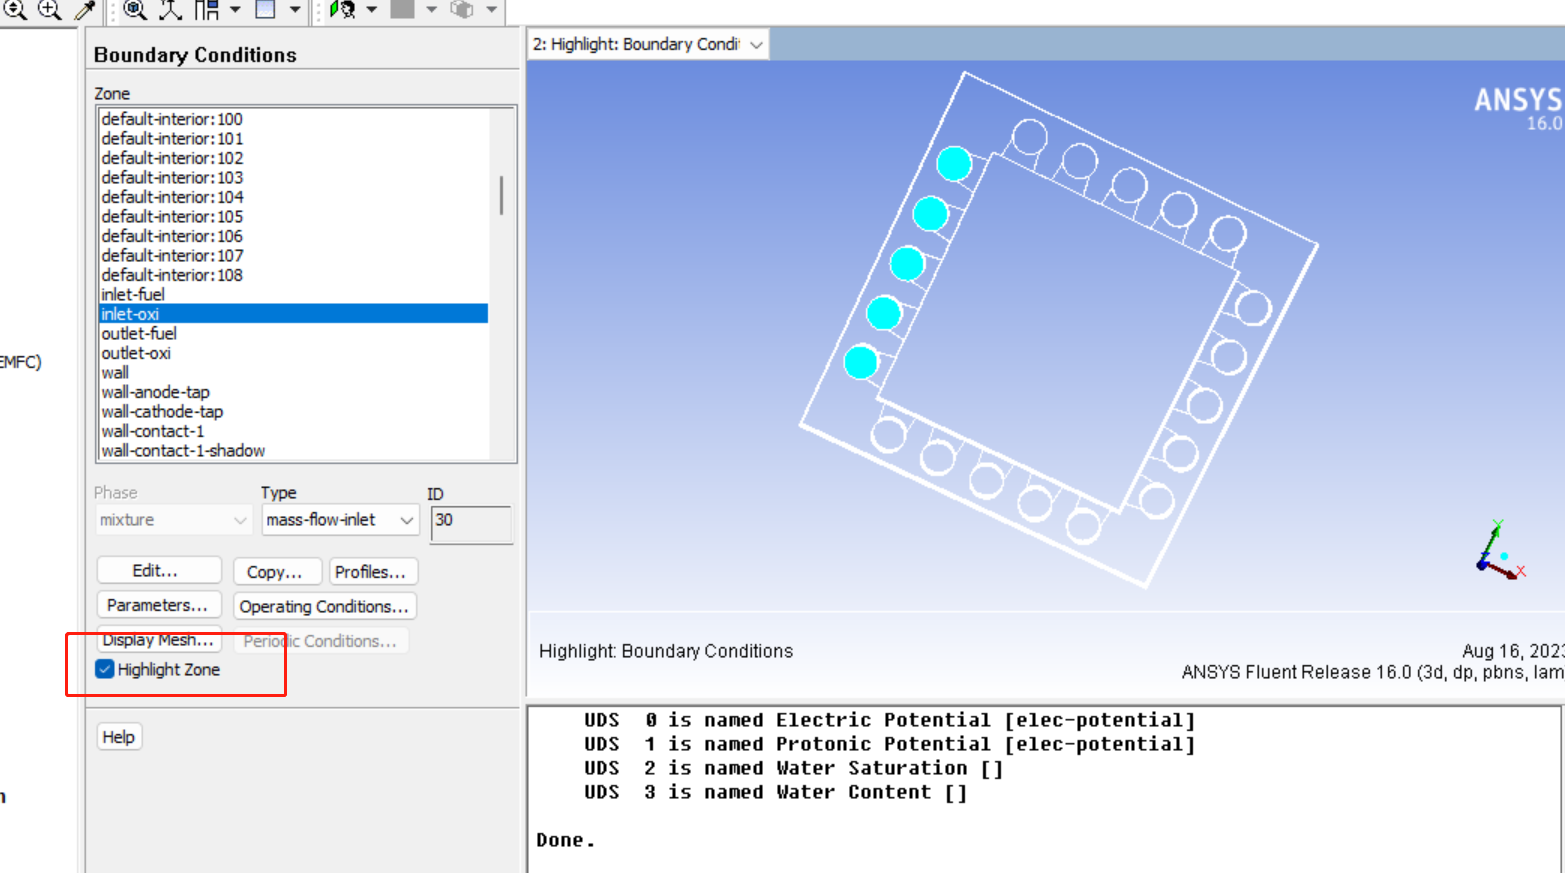The width and height of the screenshot is (1565, 873).
Task: Select wall-anode-tap zone in list
Action: [x=155, y=392]
